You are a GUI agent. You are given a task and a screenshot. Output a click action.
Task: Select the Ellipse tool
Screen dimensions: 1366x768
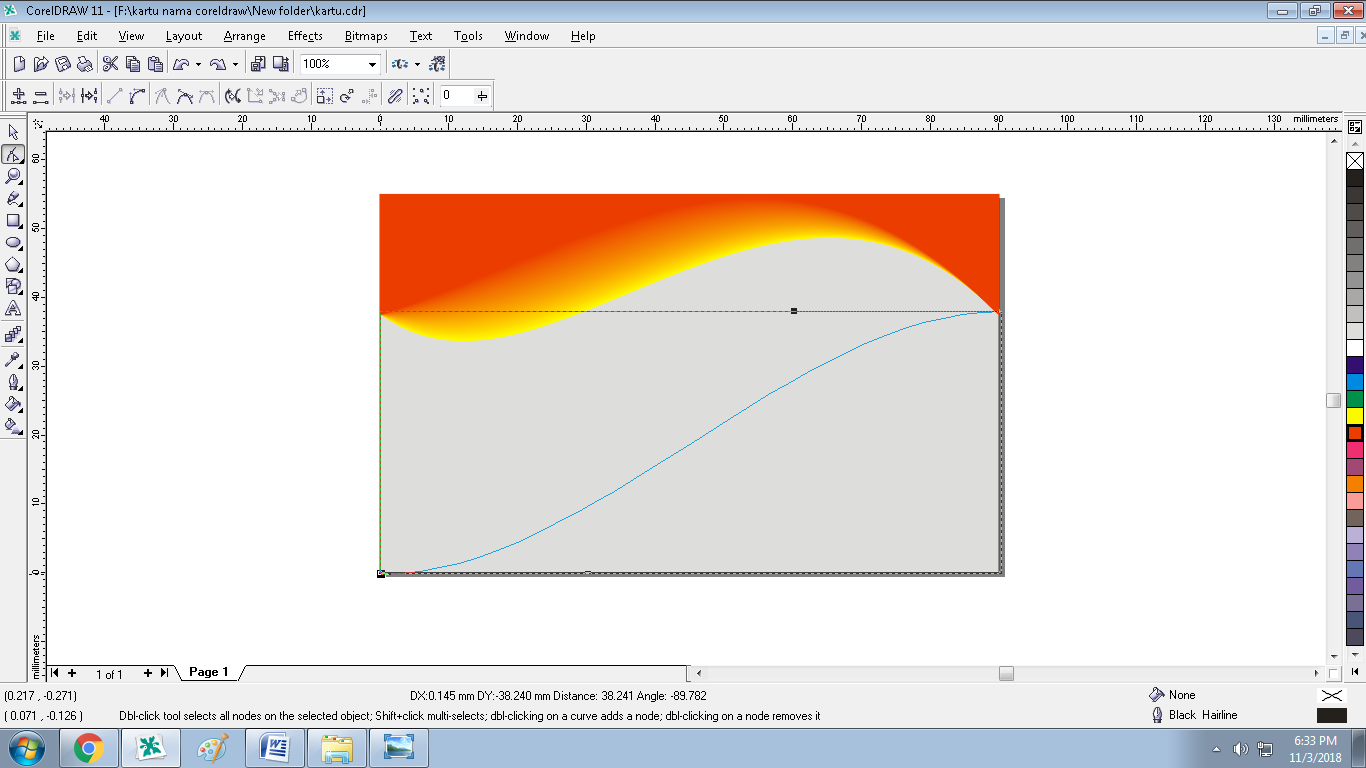pyautogui.click(x=14, y=242)
